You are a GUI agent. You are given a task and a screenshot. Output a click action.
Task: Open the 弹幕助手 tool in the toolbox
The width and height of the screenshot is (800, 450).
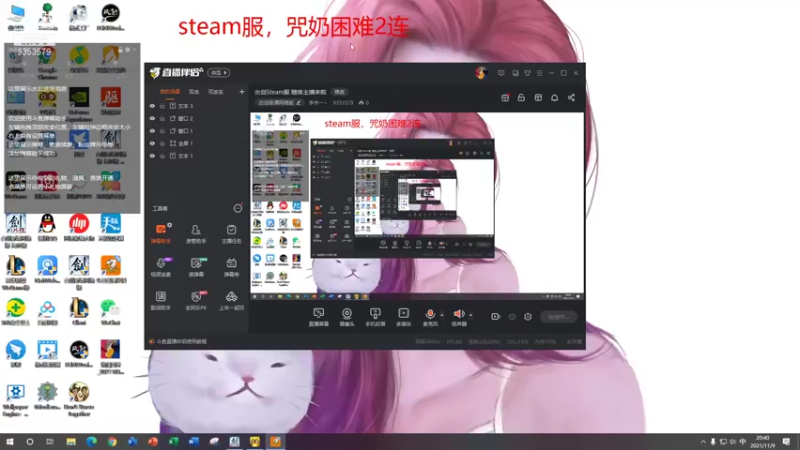point(161,233)
